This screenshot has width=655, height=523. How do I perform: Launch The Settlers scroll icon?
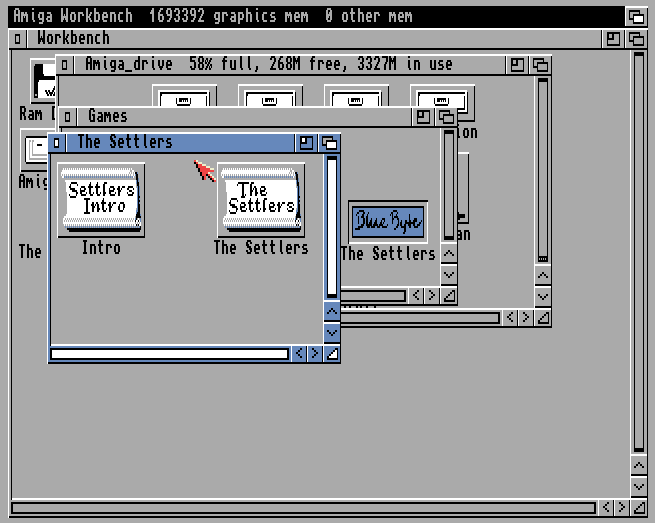coord(261,201)
